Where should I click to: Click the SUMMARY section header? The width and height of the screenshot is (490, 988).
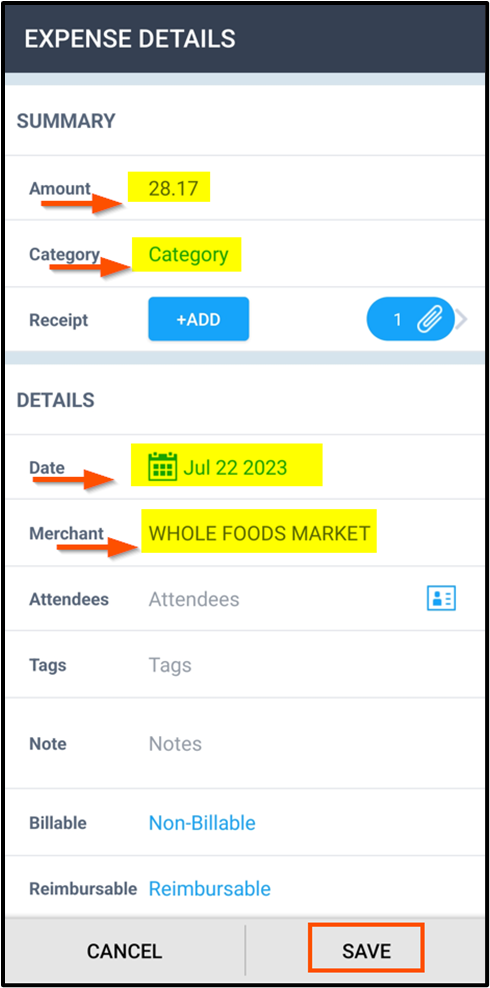(66, 121)
